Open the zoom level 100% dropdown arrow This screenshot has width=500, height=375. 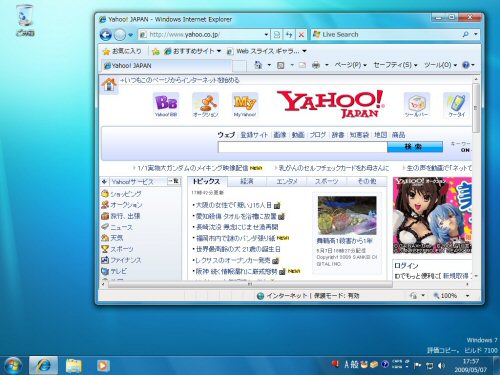(x=467, y=296)
